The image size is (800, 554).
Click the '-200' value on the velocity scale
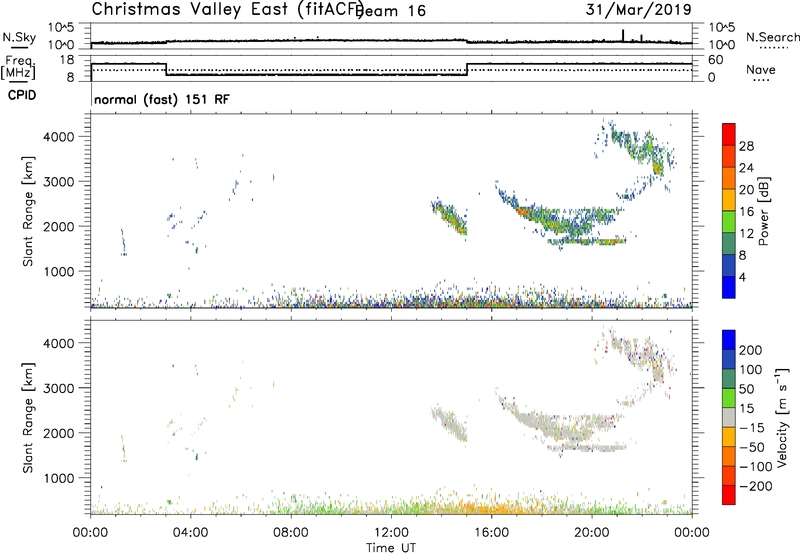754,486
